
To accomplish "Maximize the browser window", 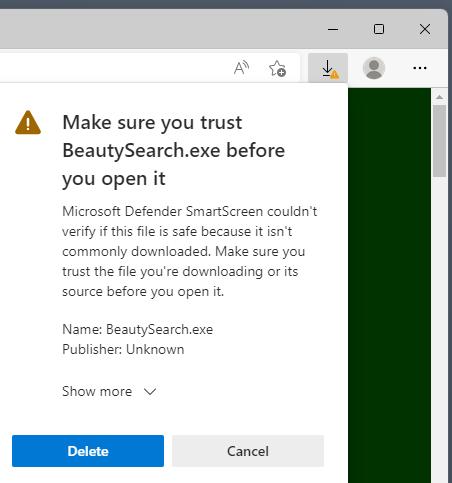I will click(379, 29).
